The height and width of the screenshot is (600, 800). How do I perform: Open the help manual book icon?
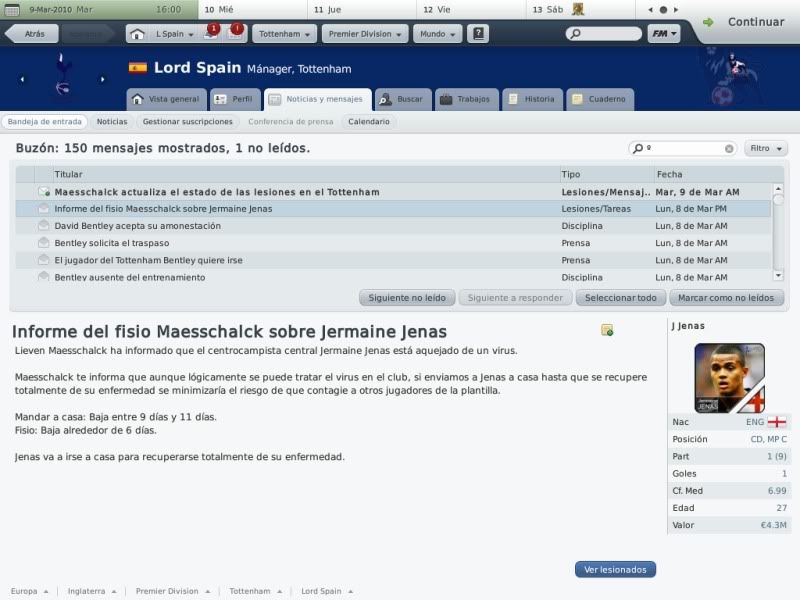click(x=478, y=34)
